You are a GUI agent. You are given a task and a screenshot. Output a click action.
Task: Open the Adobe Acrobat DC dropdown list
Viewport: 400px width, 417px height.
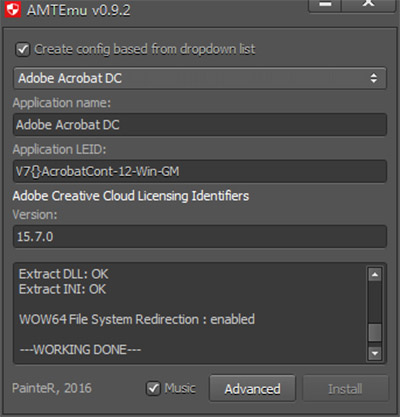(x=200, y=78)
